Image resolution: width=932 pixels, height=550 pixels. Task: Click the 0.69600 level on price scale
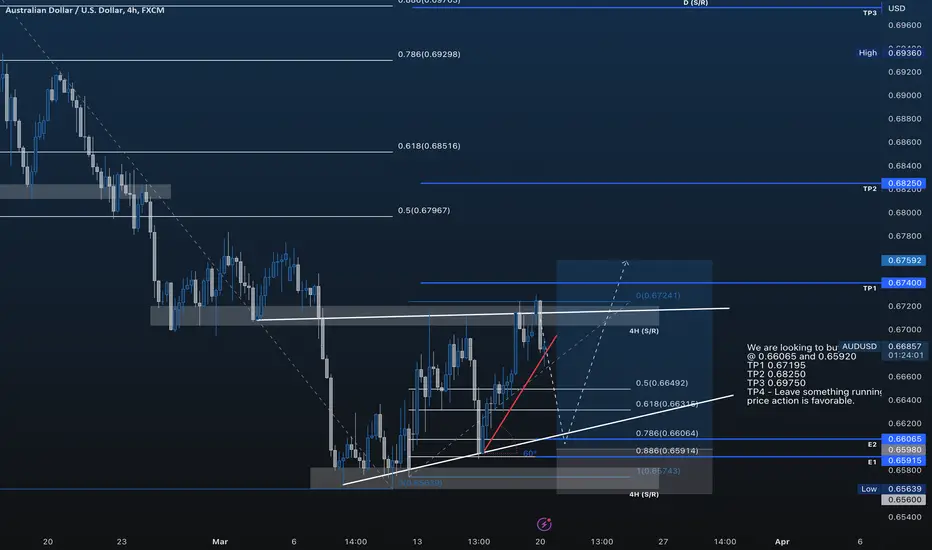905,25
